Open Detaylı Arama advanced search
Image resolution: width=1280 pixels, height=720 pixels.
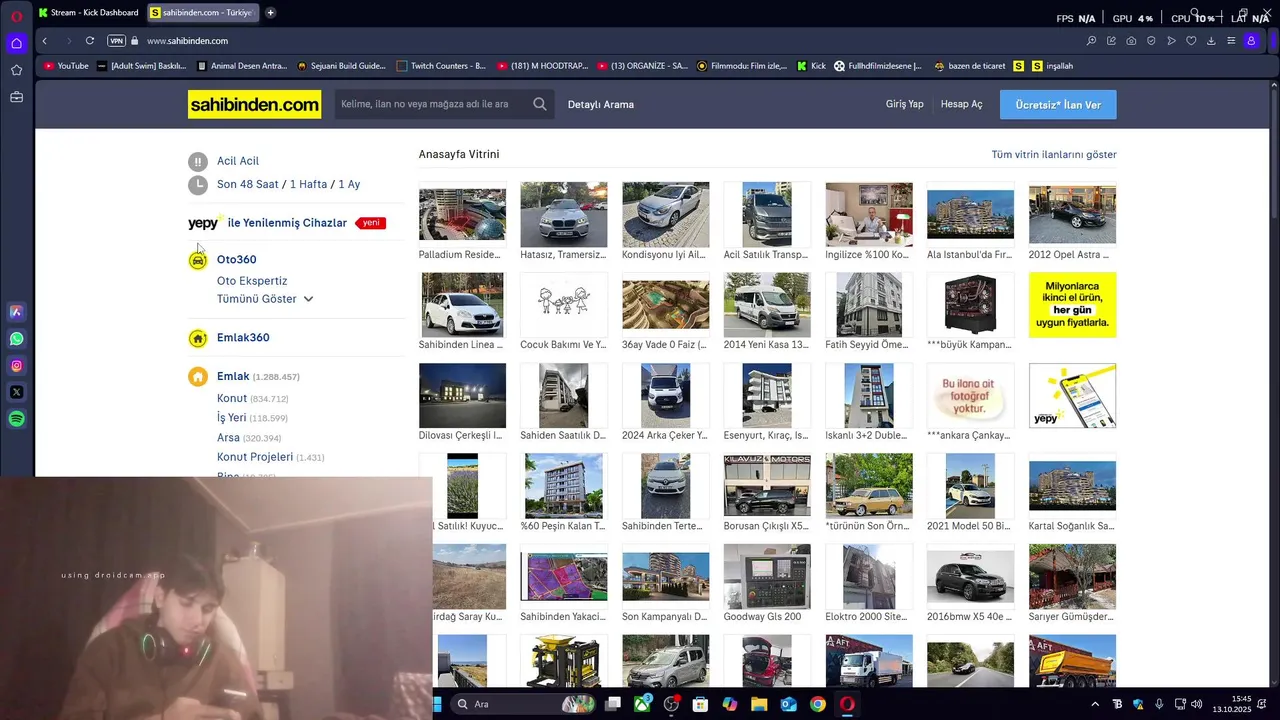pos(601,104)
